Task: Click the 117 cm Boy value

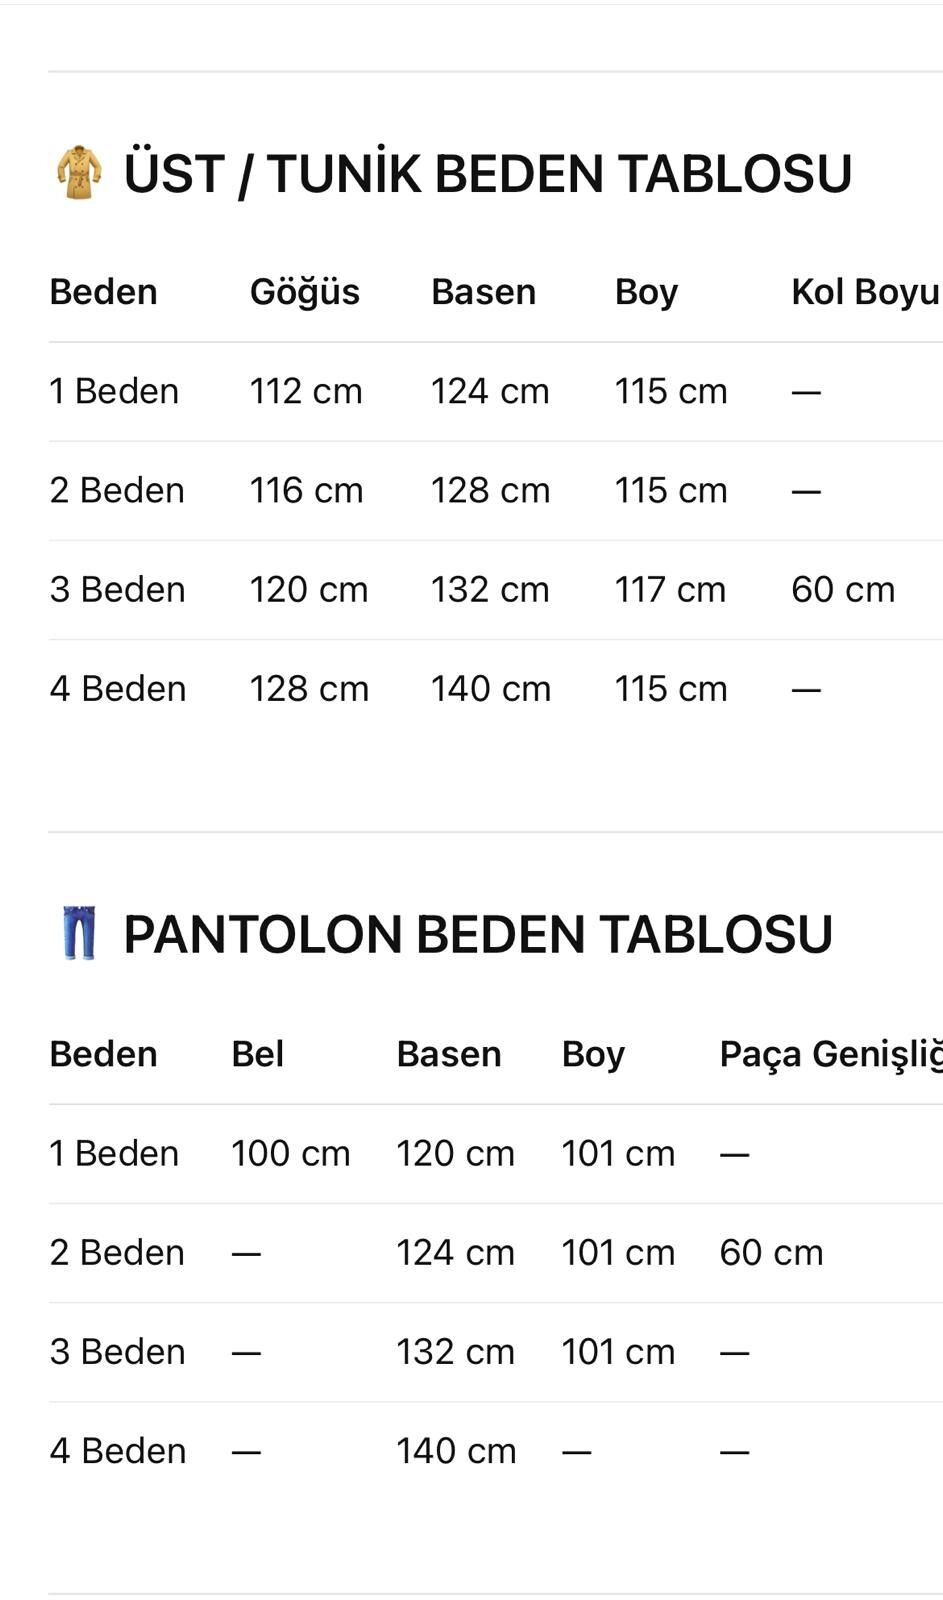Action: coord(670,589)
